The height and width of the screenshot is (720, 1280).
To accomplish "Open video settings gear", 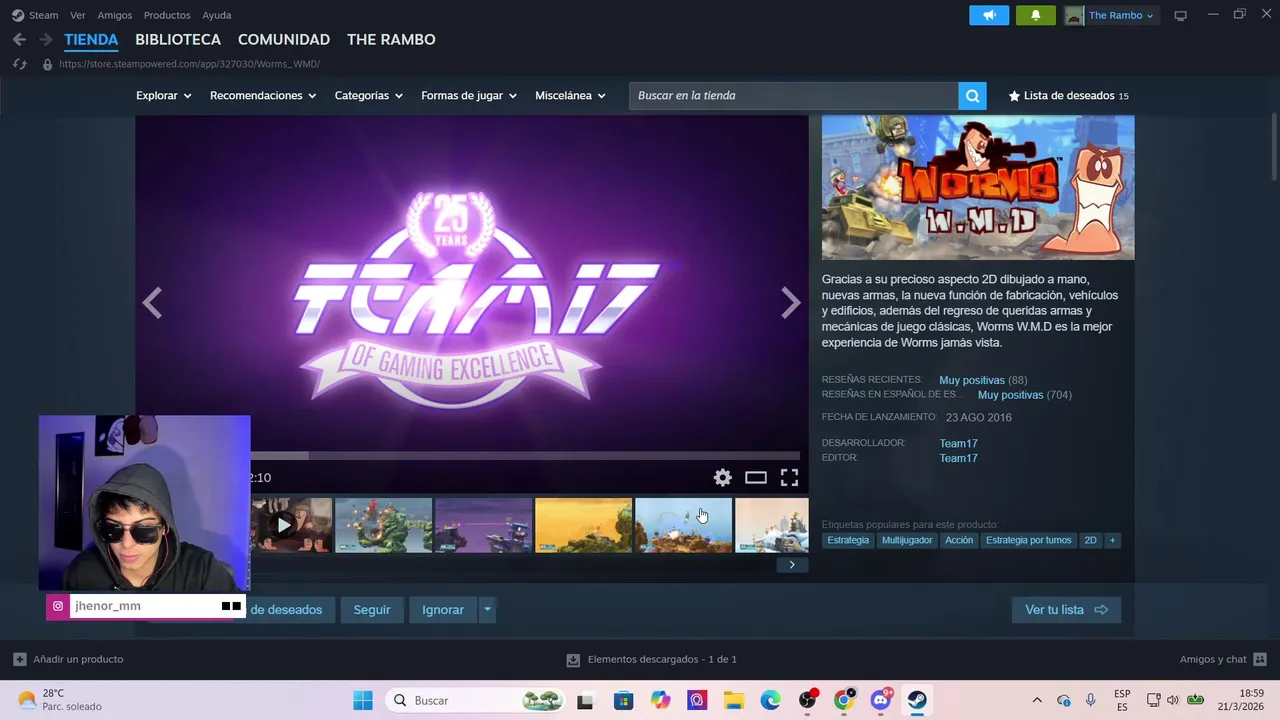I will coord(723,478).
